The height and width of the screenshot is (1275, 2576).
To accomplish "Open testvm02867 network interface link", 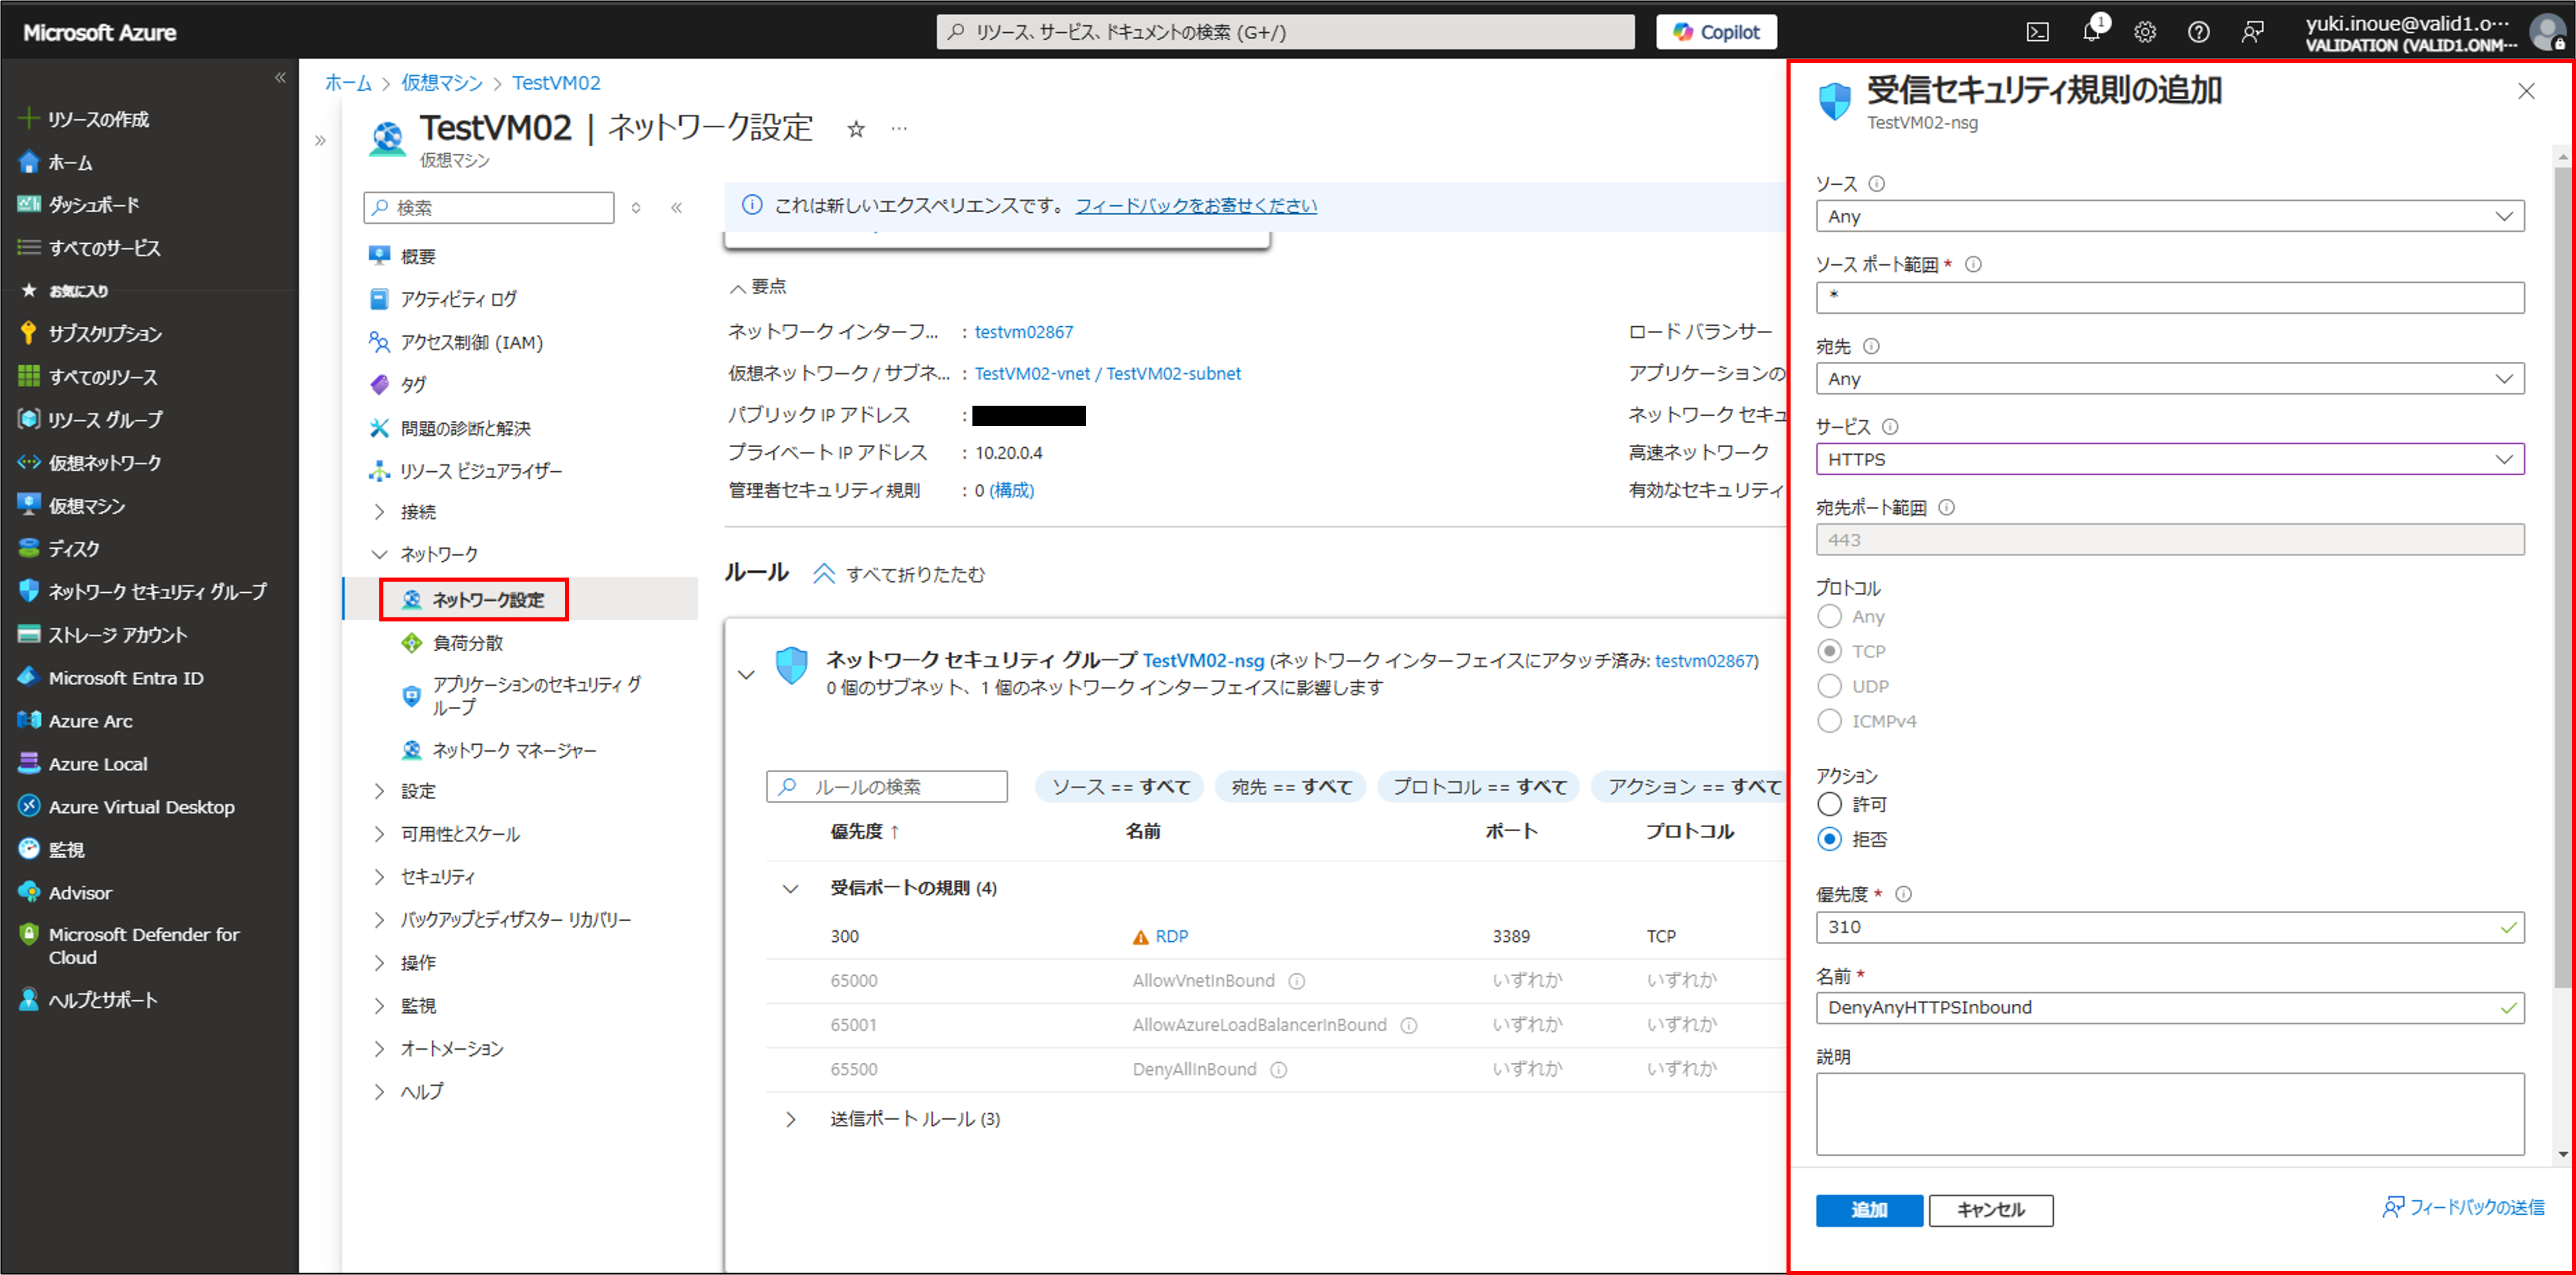I will coord(1024,331).
